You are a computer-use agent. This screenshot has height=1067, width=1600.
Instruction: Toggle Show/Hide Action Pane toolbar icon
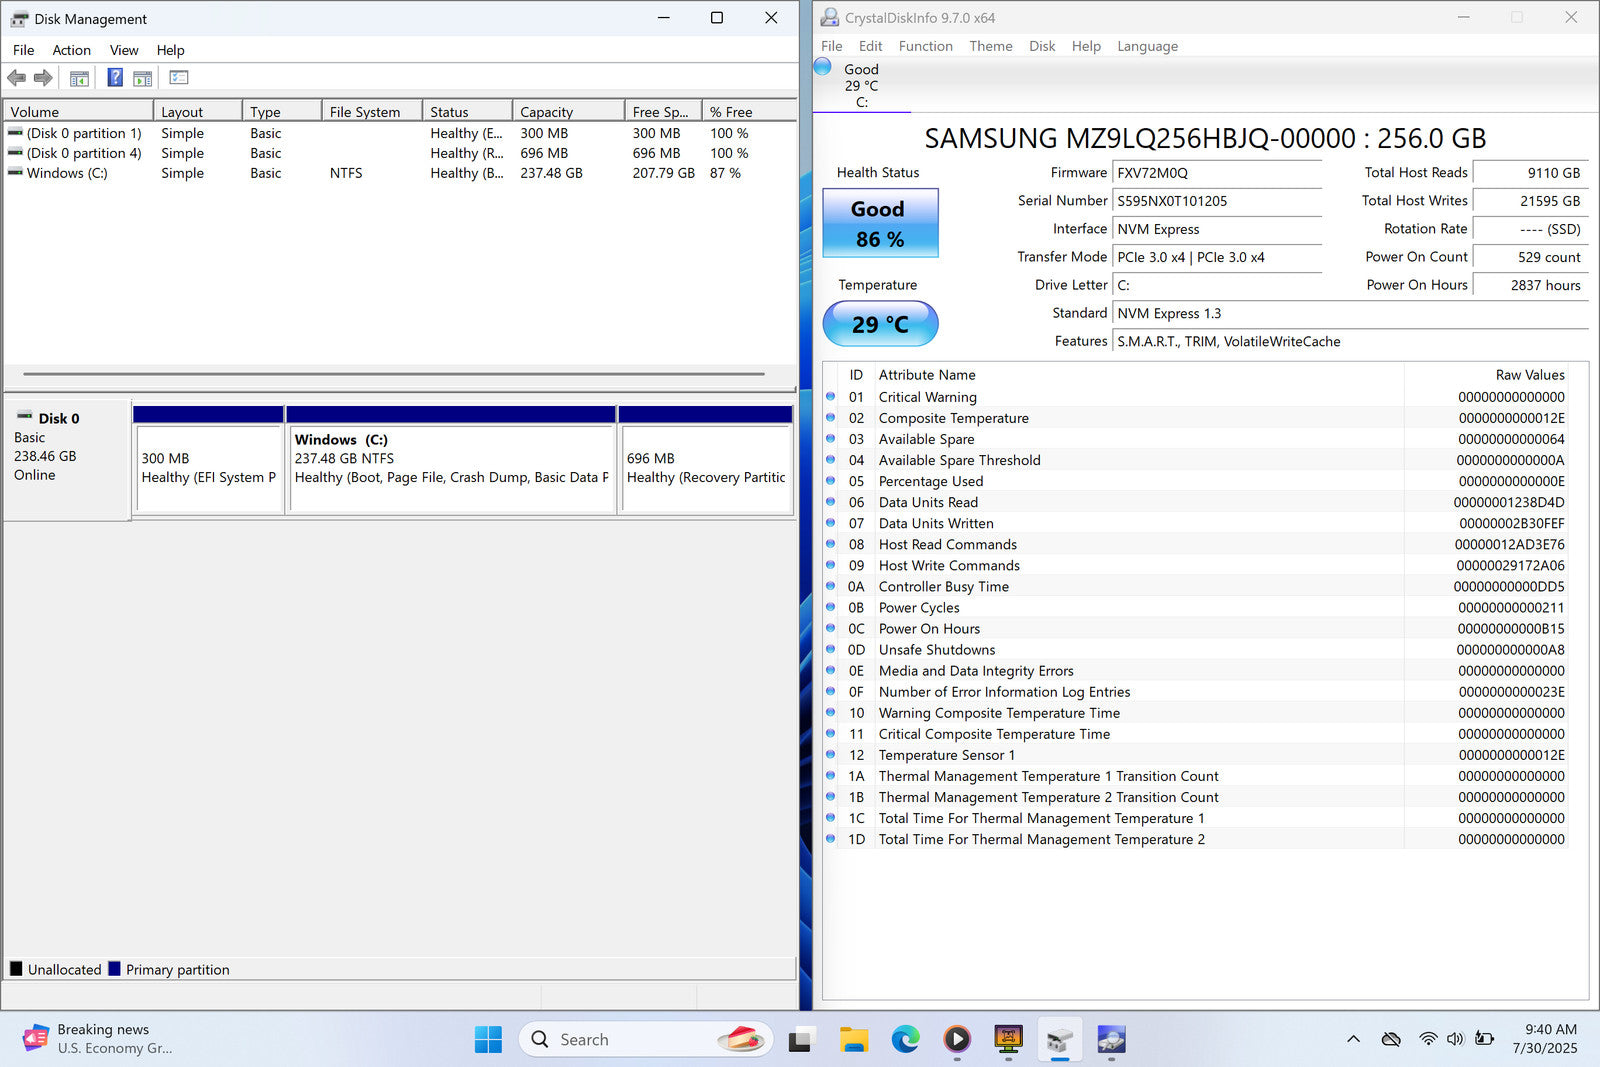click(143, 78)
